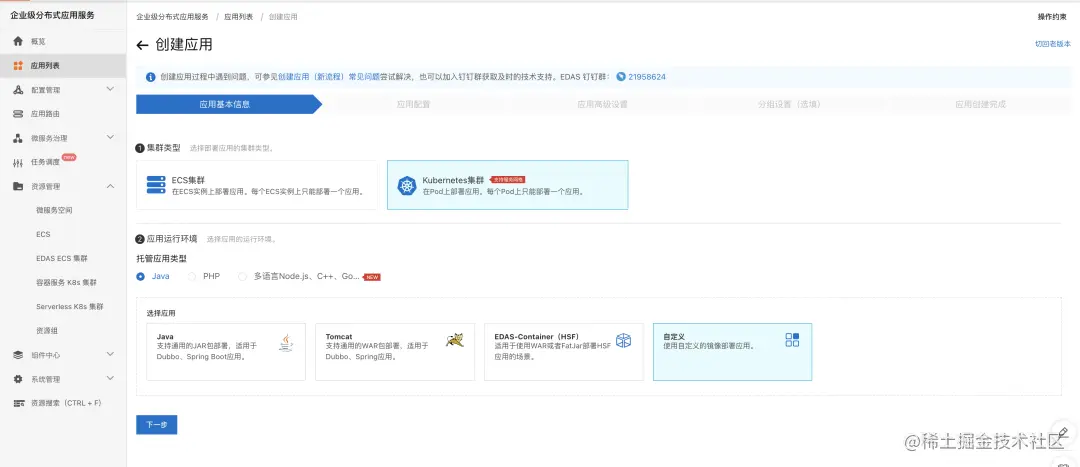The height and width of the screenshot is (467, 1080).
Task: Click the 配置管理 sidebar icon
Action: tap(18, 90)
